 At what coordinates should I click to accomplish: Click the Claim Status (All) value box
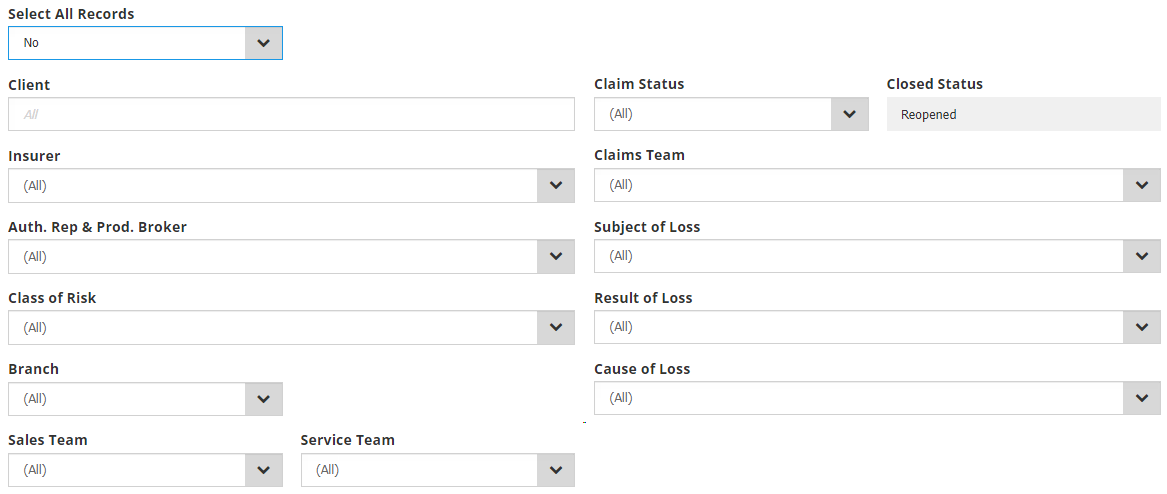[x=712, y=114]
